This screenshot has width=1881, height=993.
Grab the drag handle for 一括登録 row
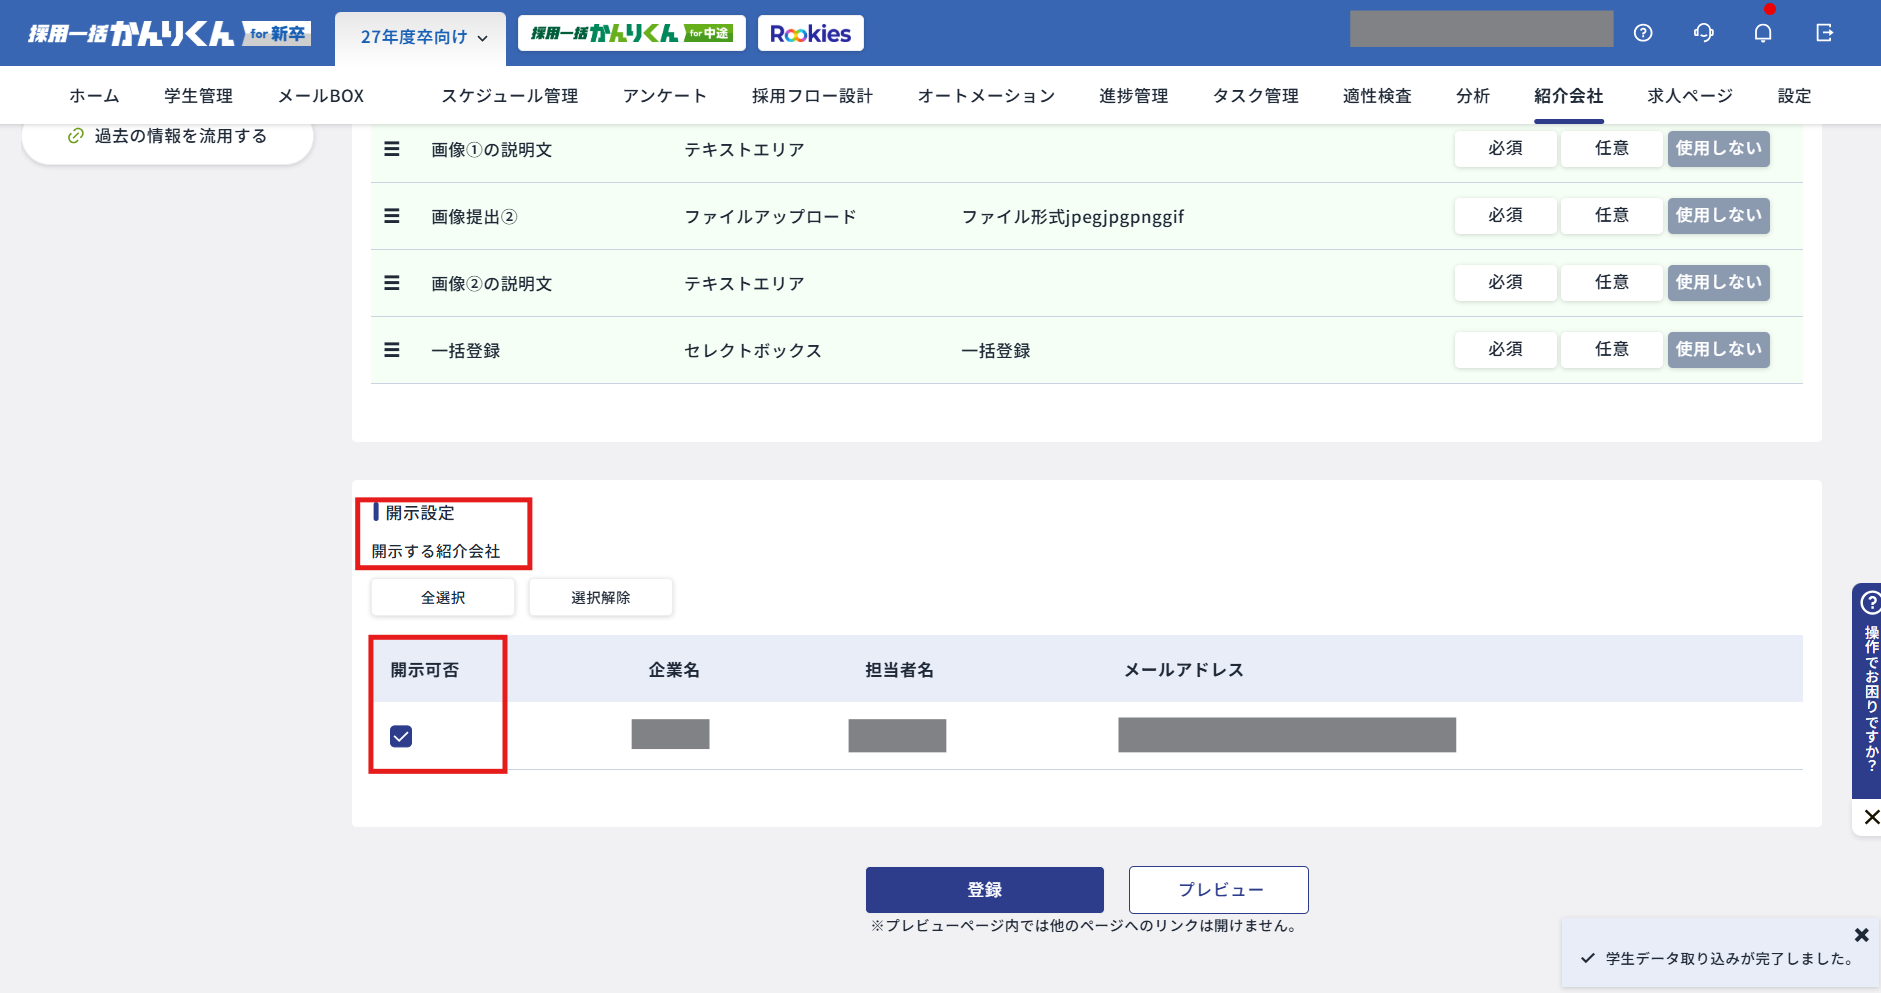392,350
